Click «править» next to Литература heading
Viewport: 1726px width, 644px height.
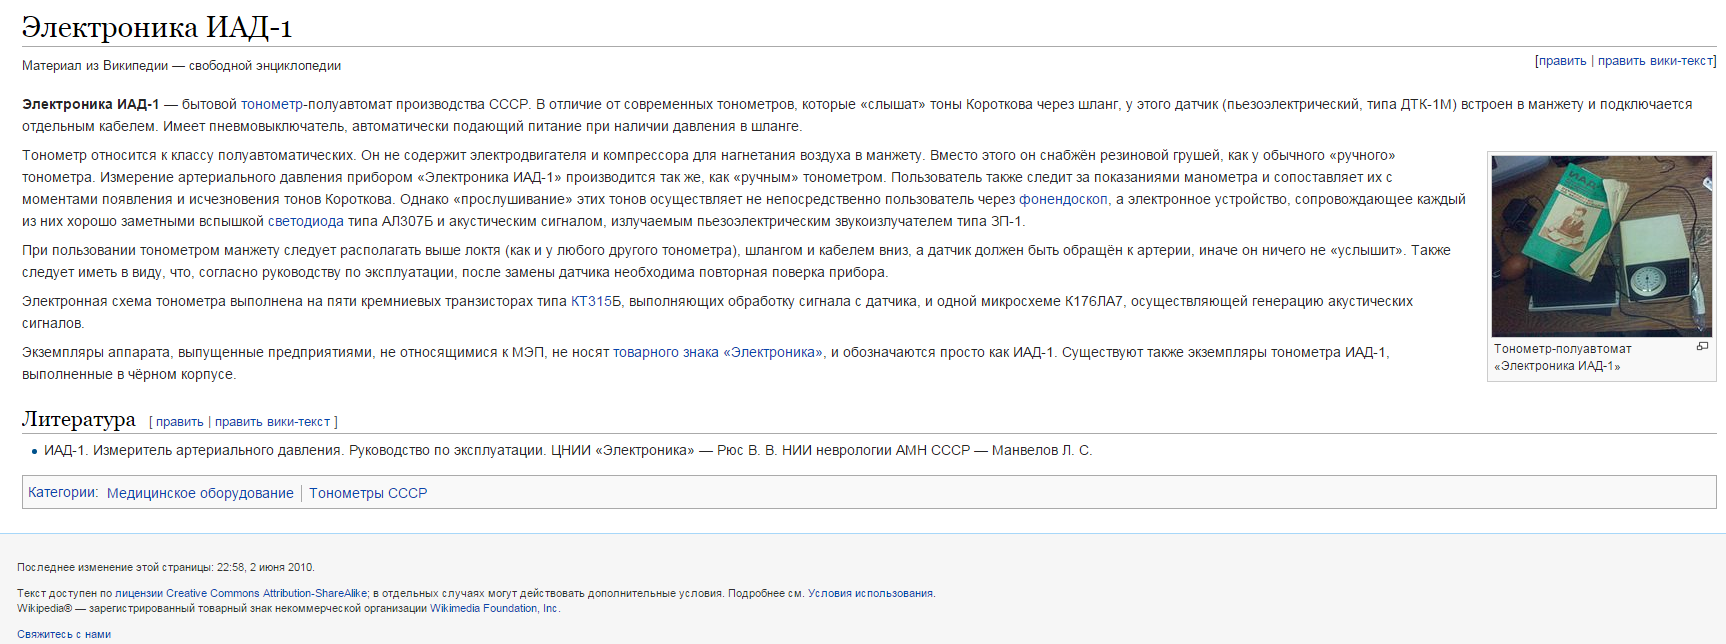coord(179,422)
